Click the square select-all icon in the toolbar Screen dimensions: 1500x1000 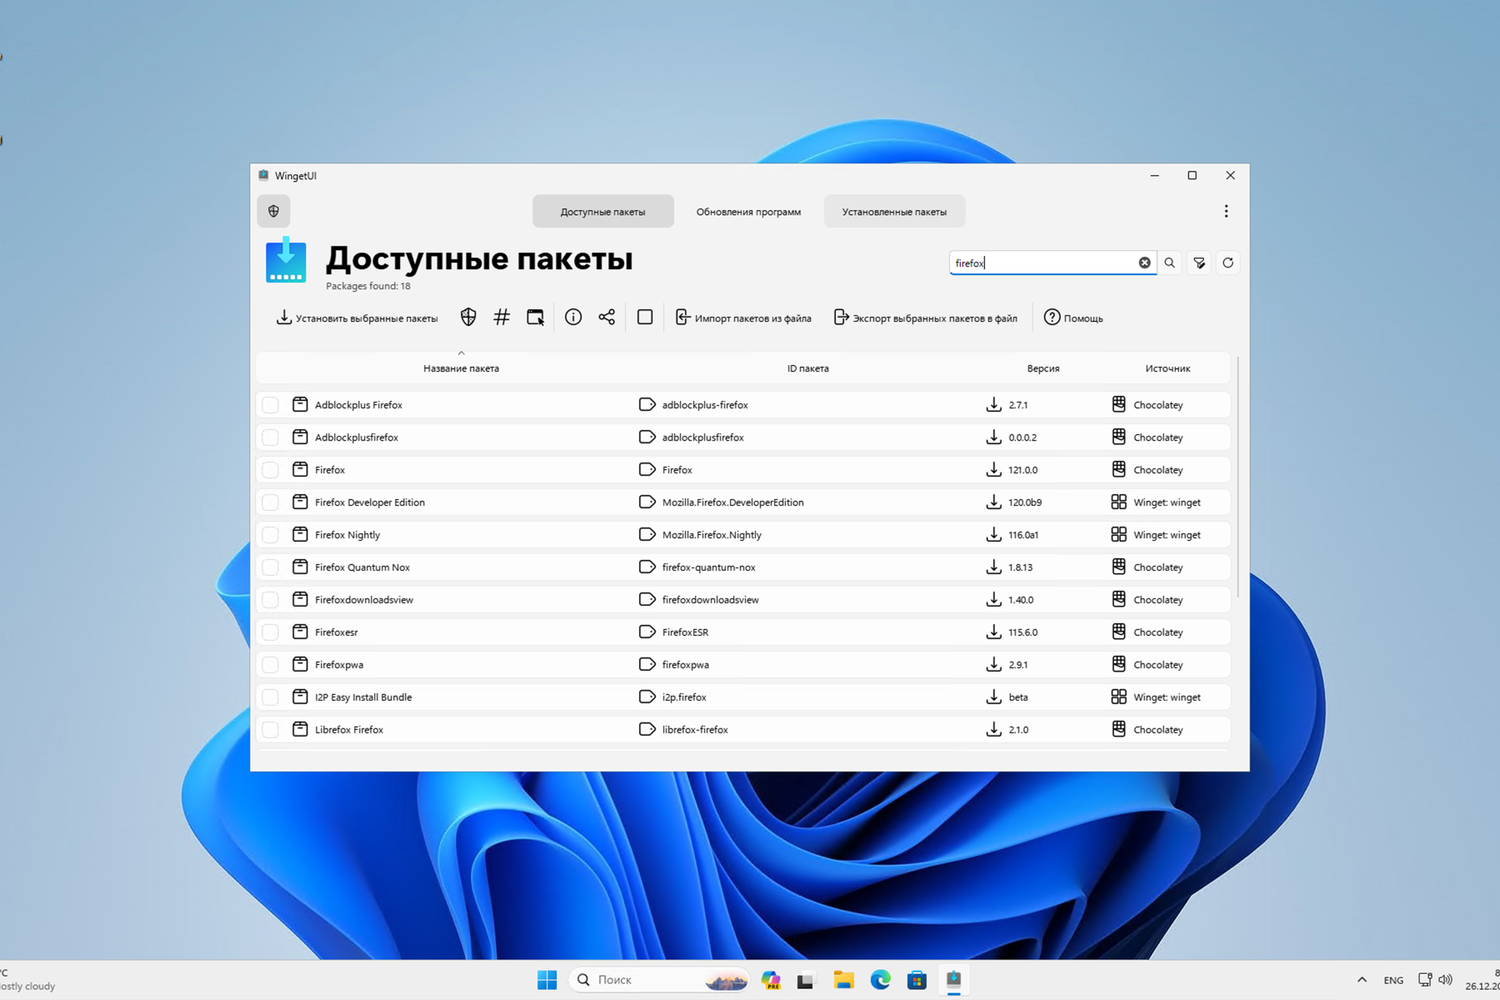(645, 317)
